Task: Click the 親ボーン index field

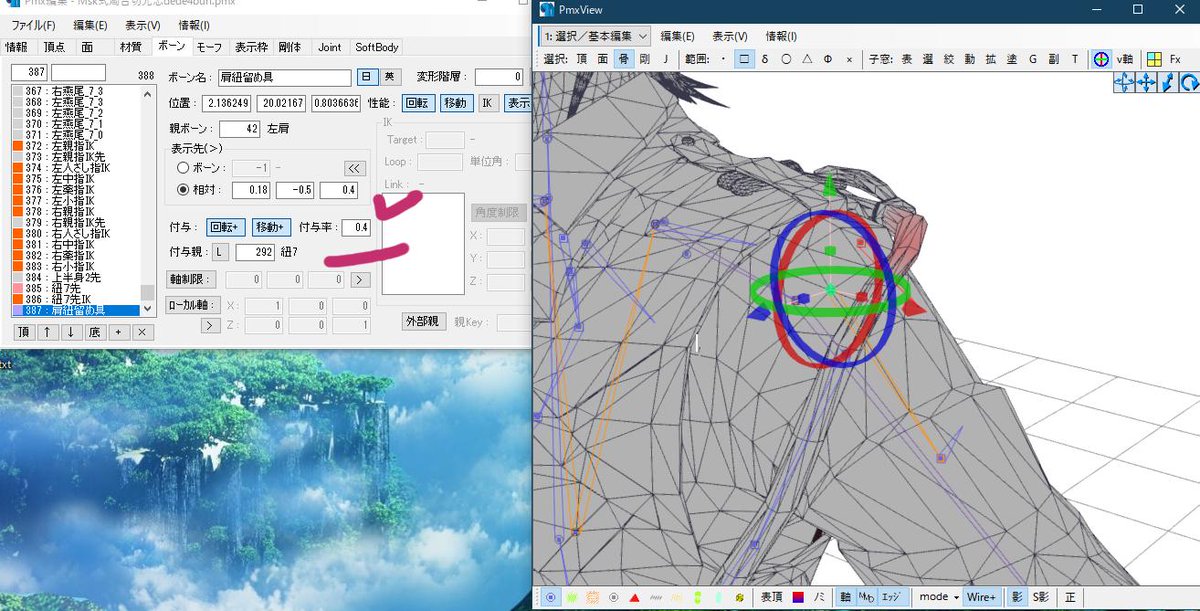Action: point(239,128)
